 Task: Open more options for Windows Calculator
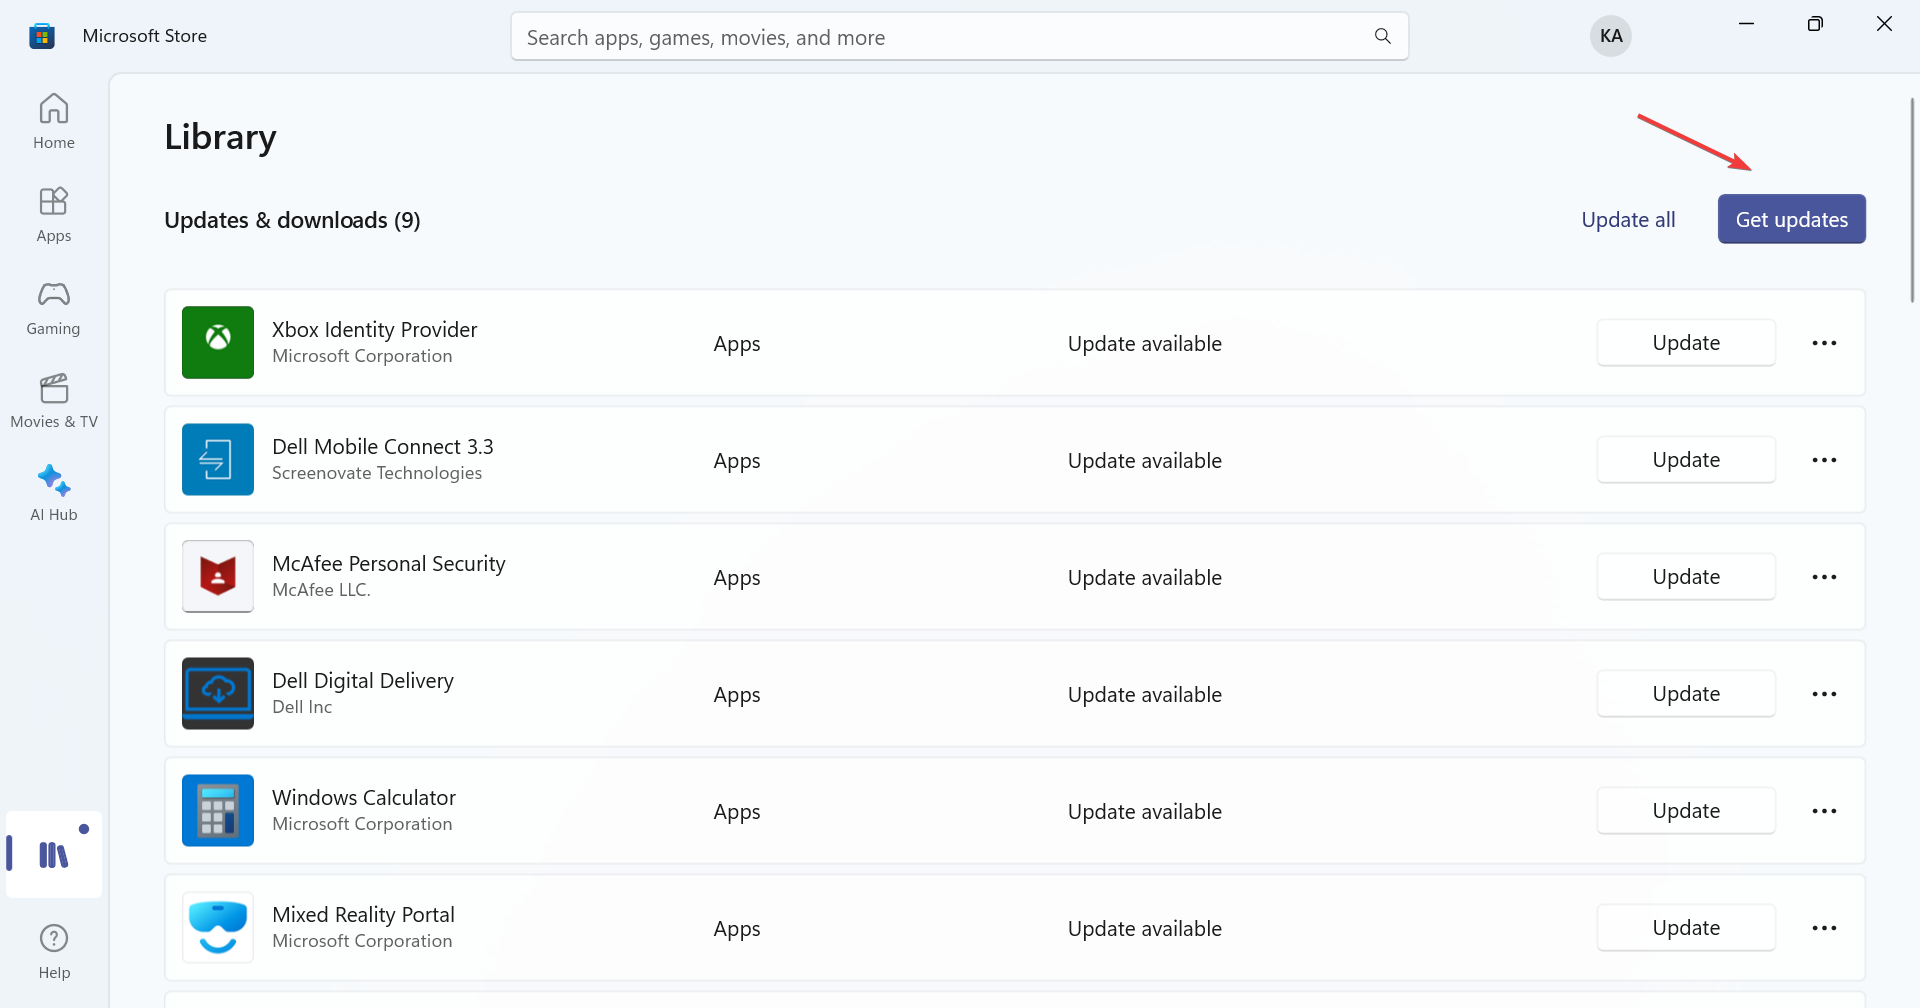click(1824, 811)
